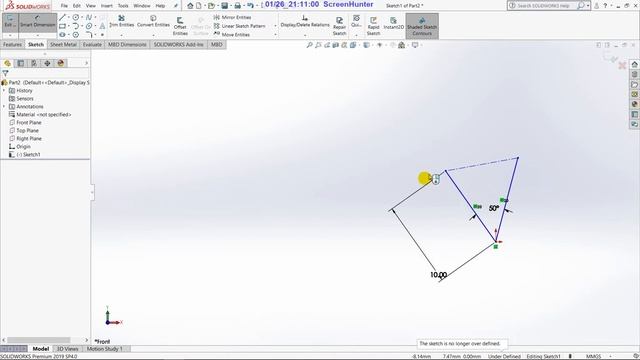Viewport: 640px width, 360px height.
Task: Select Front Plane in the tree
Action: coord(25,122)
